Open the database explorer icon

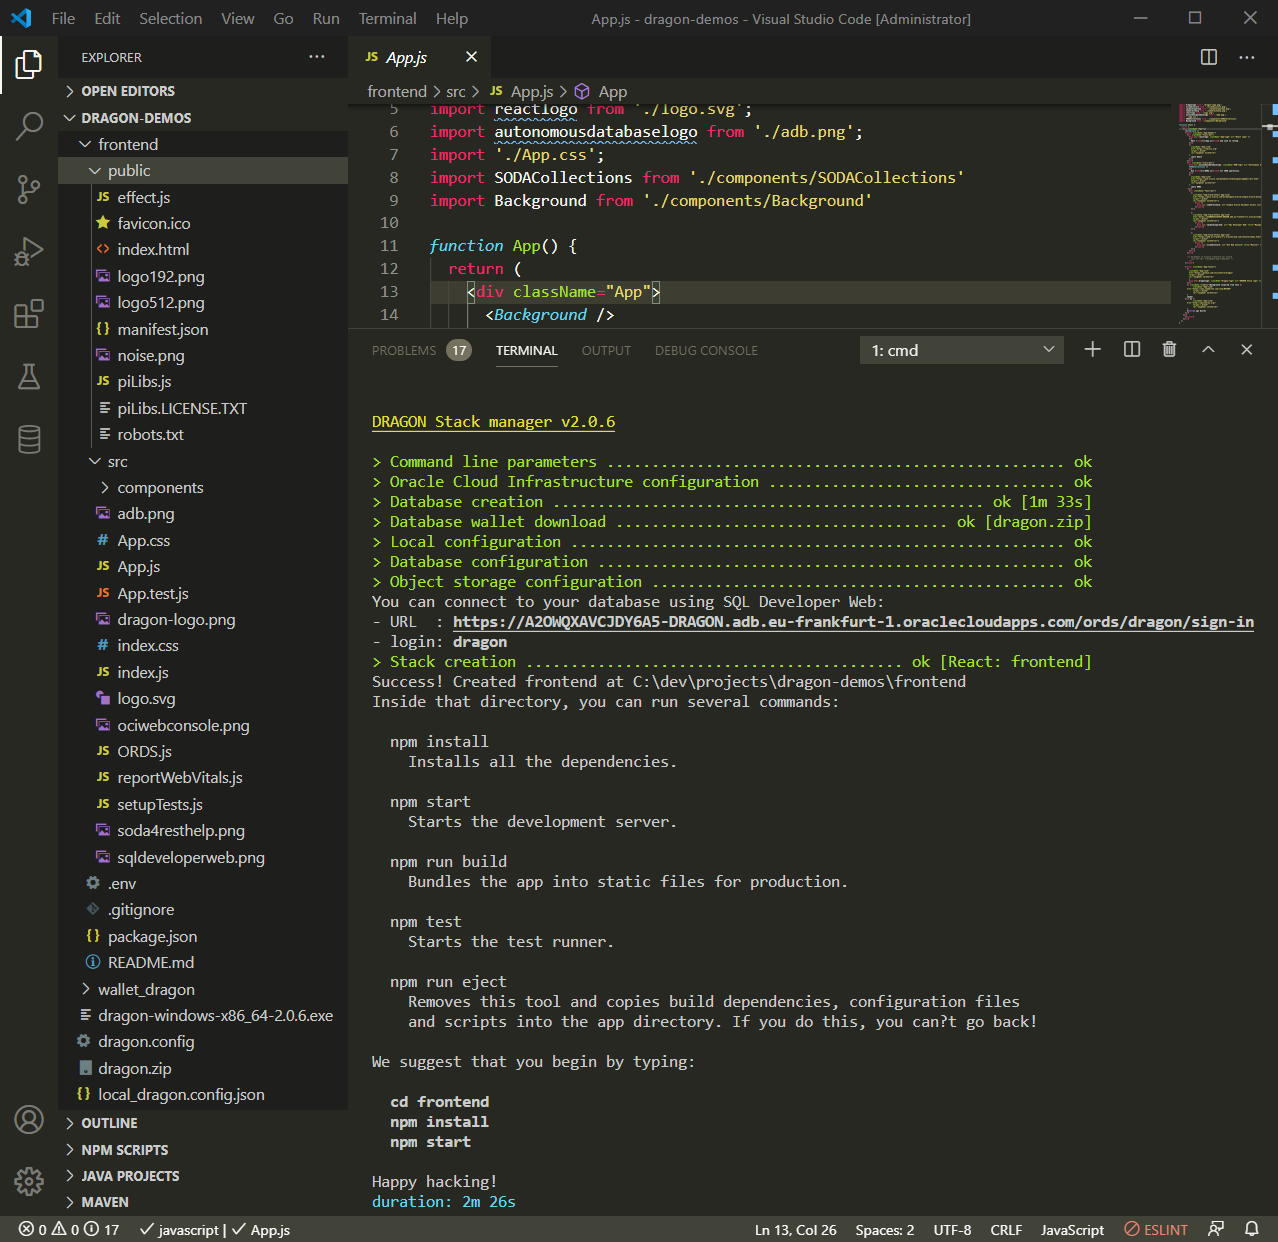(x=28, y=438)
